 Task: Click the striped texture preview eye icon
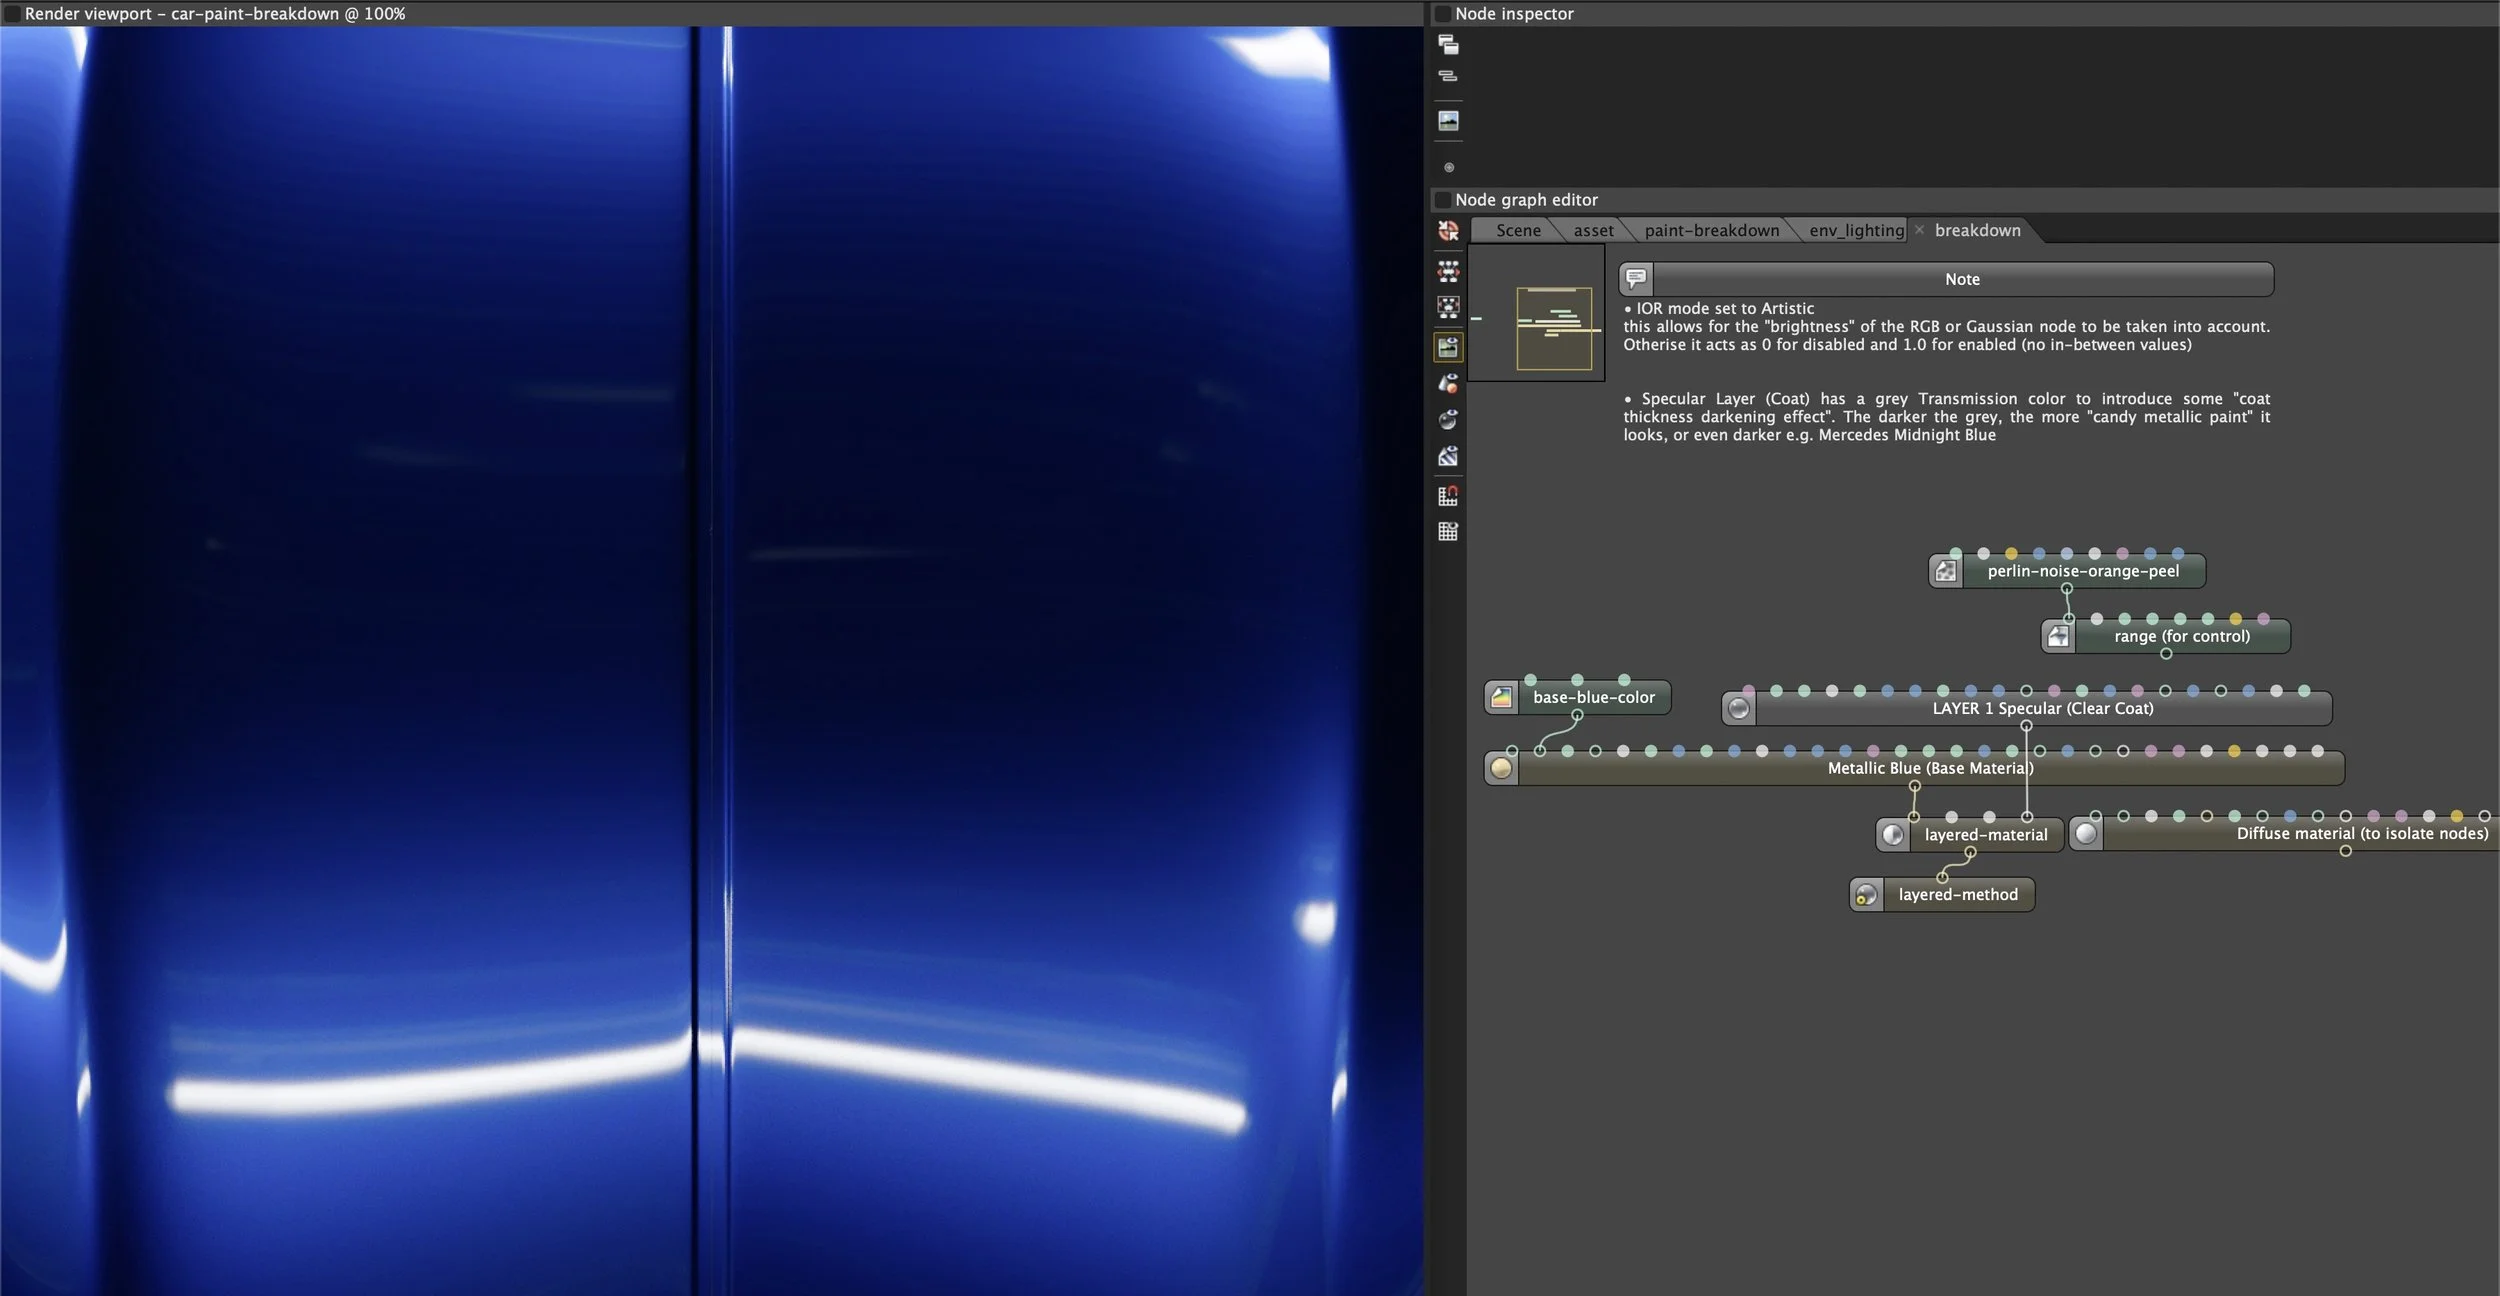tap(1448, 457)
